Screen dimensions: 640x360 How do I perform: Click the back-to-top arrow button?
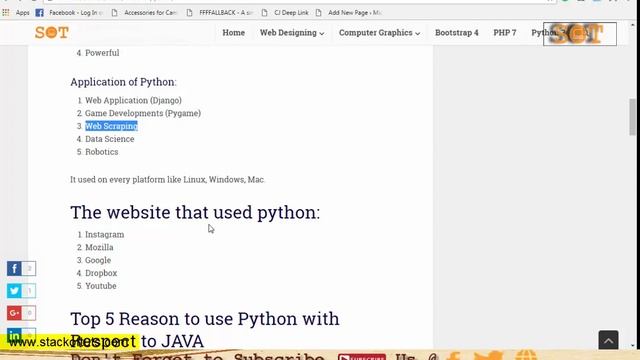click(608, 340)
